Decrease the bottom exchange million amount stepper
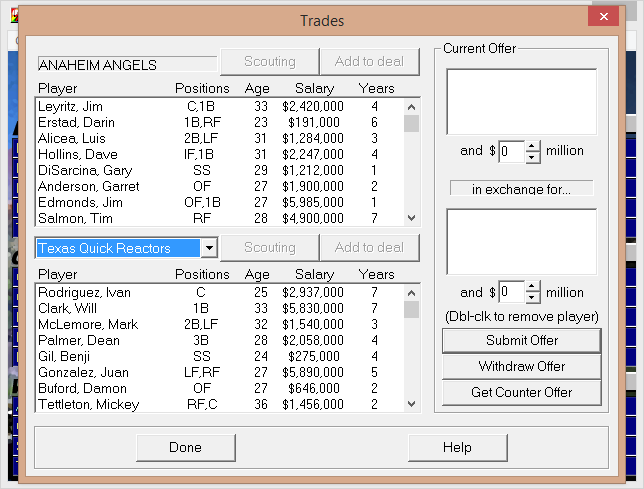This screenshot has height=489, width=644. [x=532, y=298]
